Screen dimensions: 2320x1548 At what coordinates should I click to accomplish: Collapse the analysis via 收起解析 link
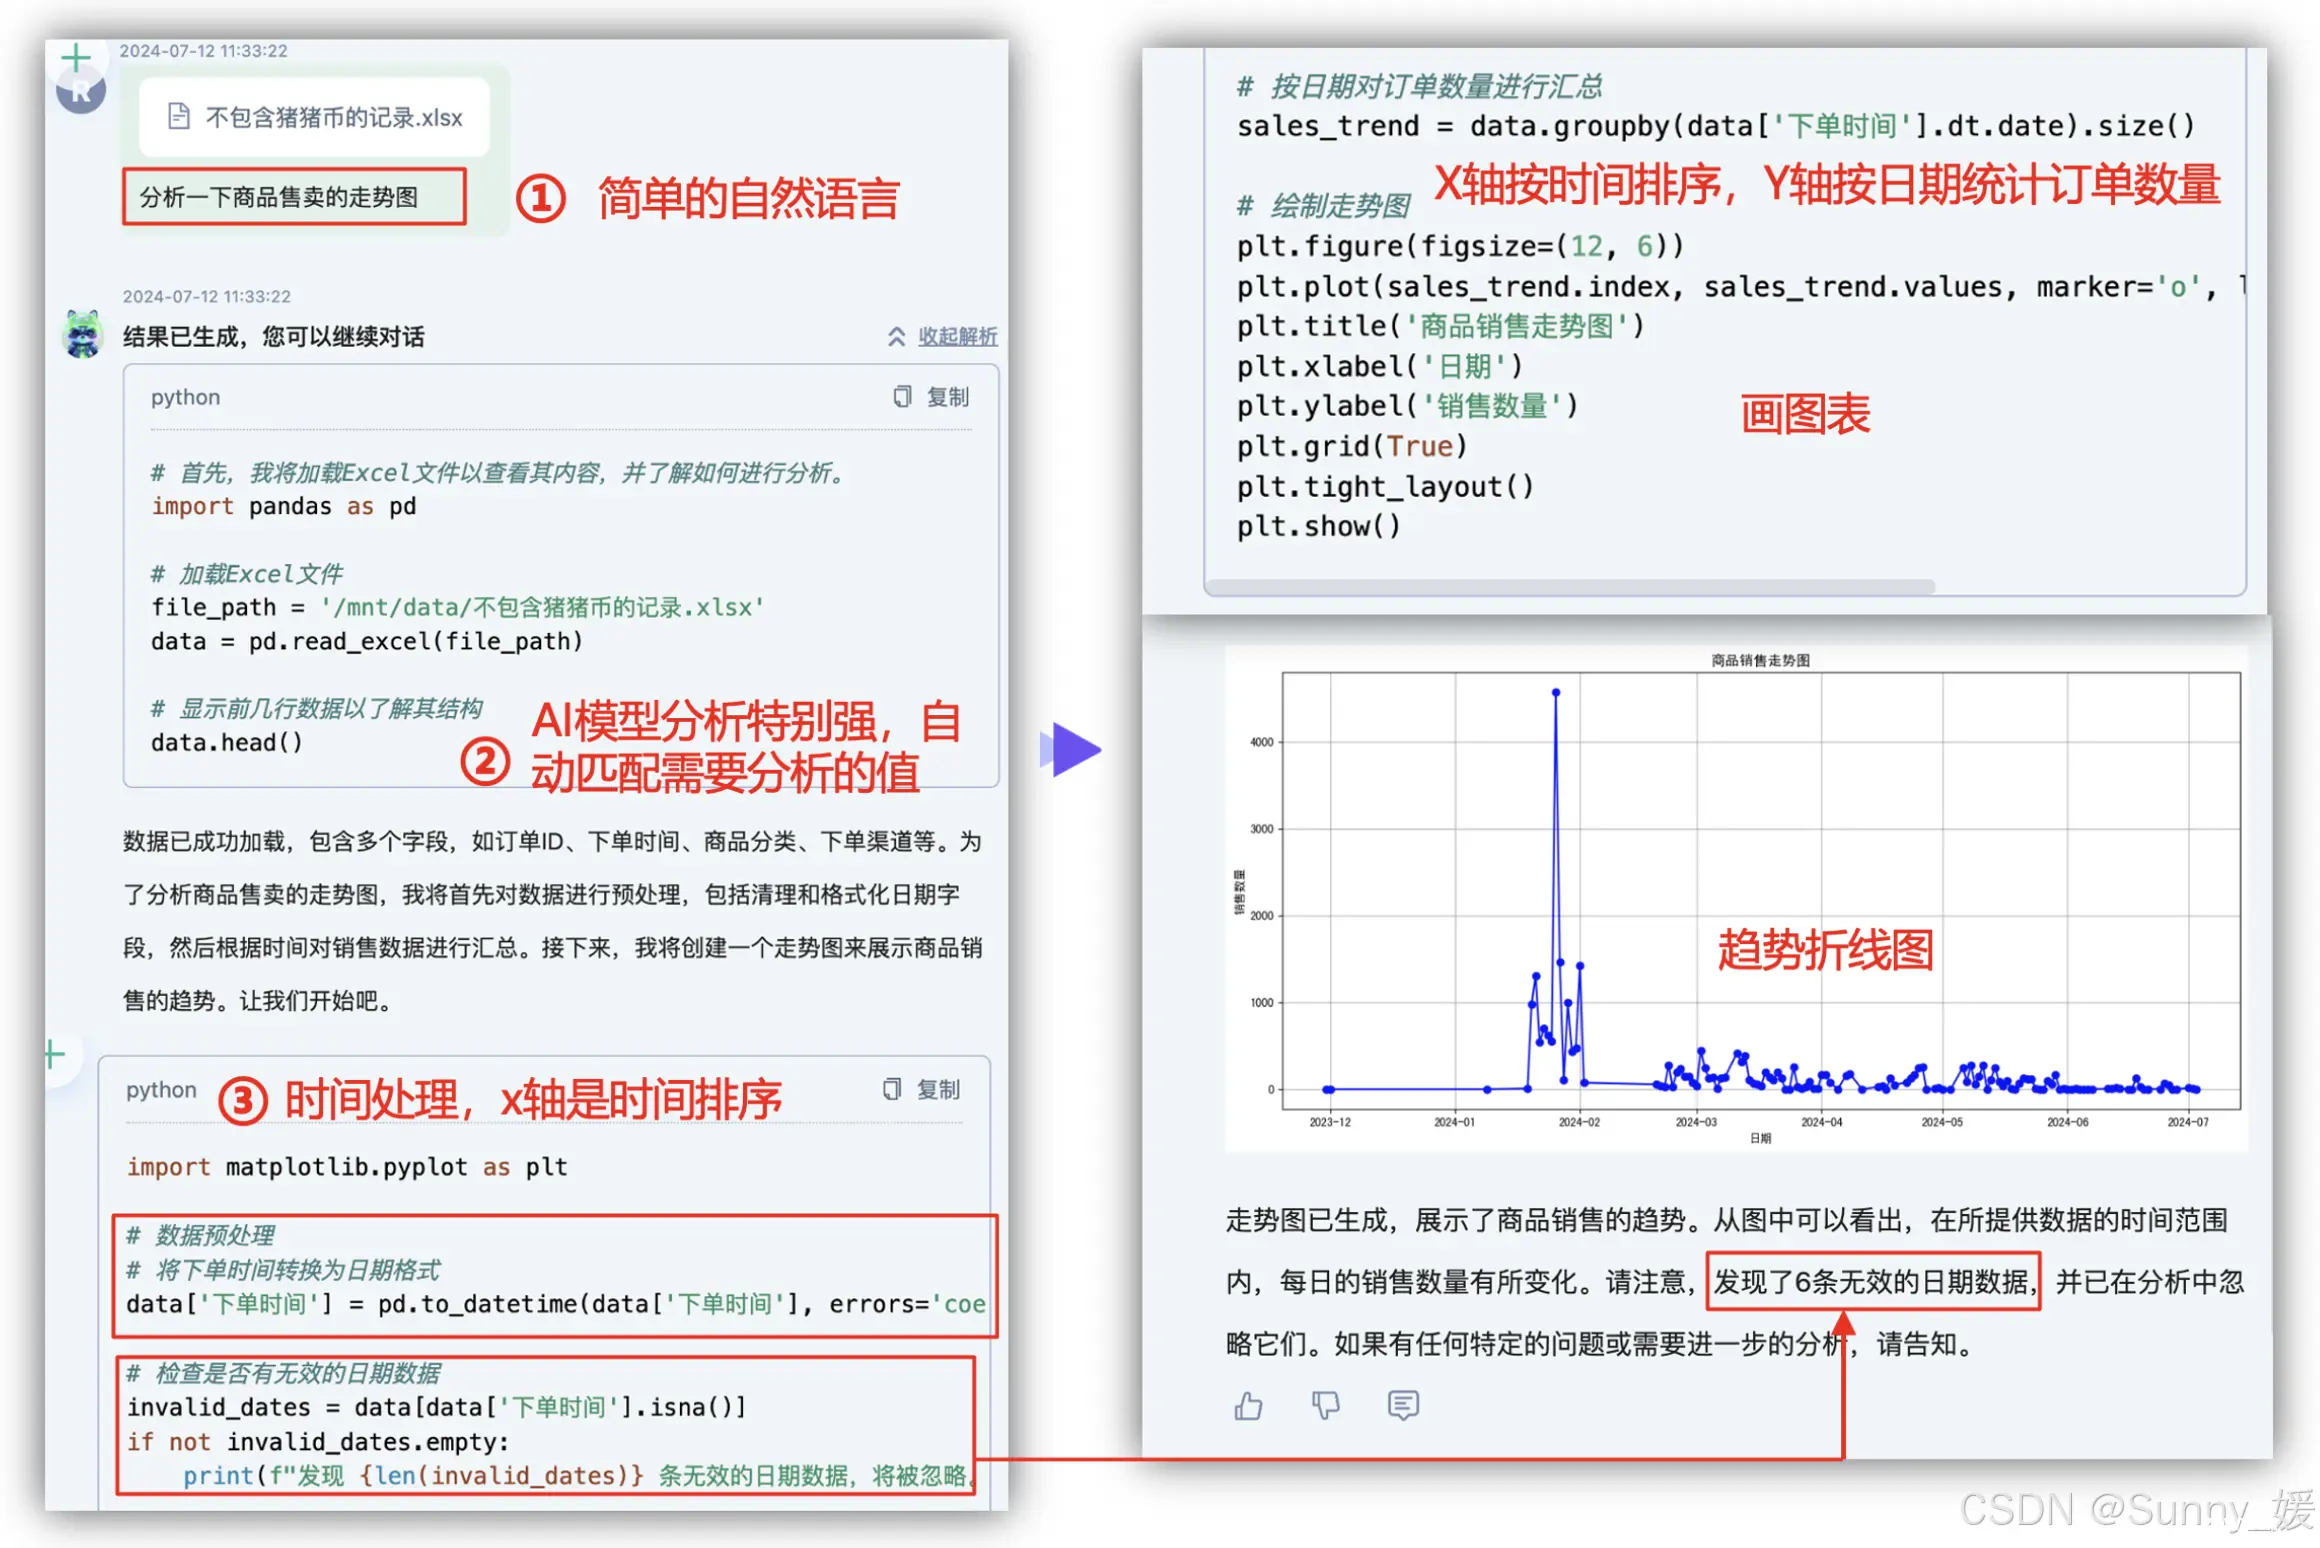pos(957,336)
